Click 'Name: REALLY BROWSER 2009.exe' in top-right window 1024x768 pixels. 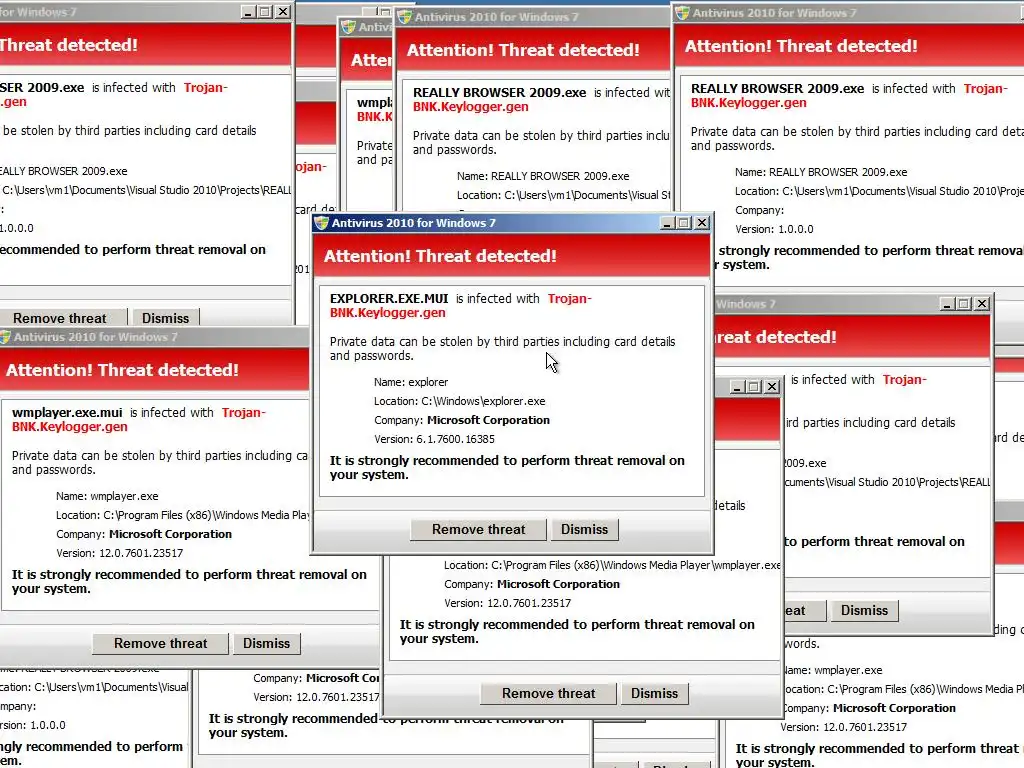click(x=821, y=172)
